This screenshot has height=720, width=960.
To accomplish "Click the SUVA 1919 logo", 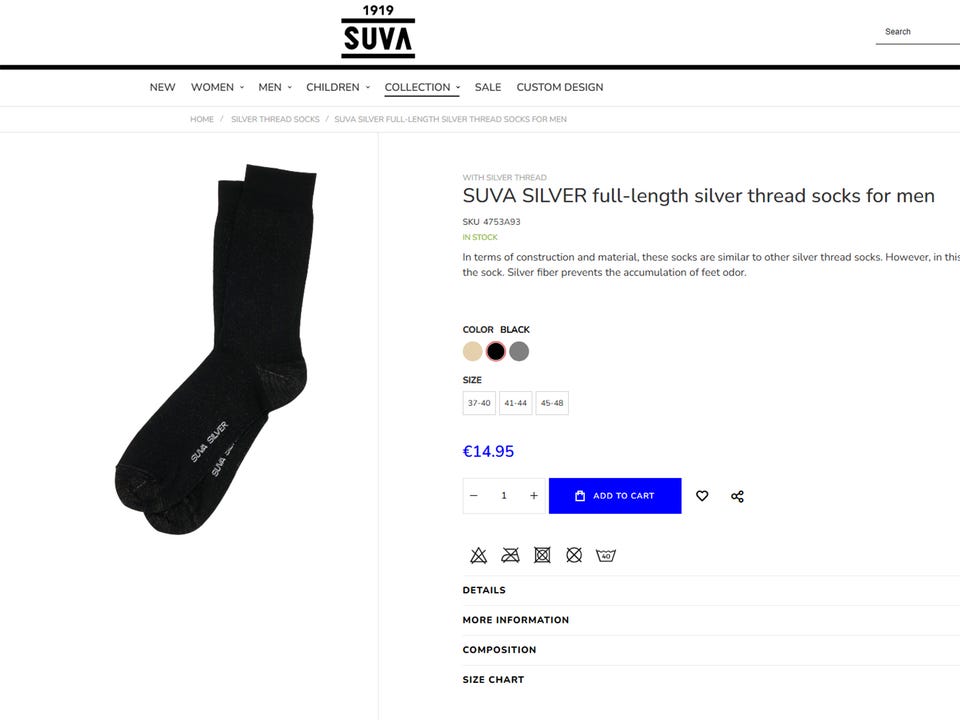I will tap(378, 31).
